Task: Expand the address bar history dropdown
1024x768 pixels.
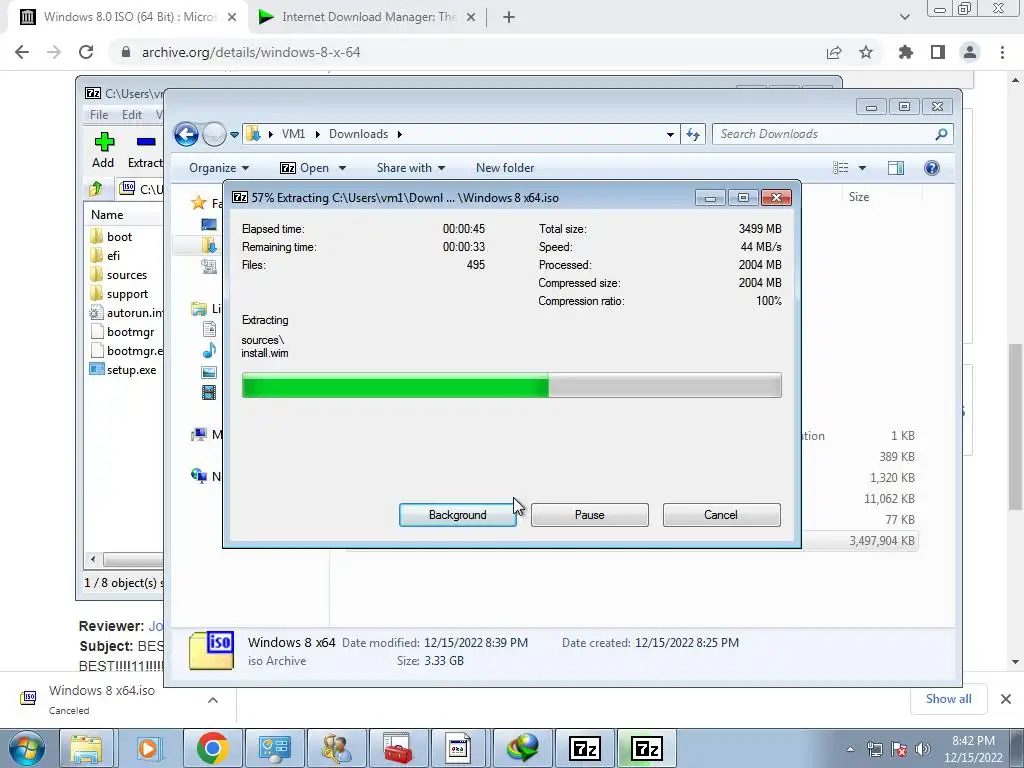Action: tap(670, 135)
